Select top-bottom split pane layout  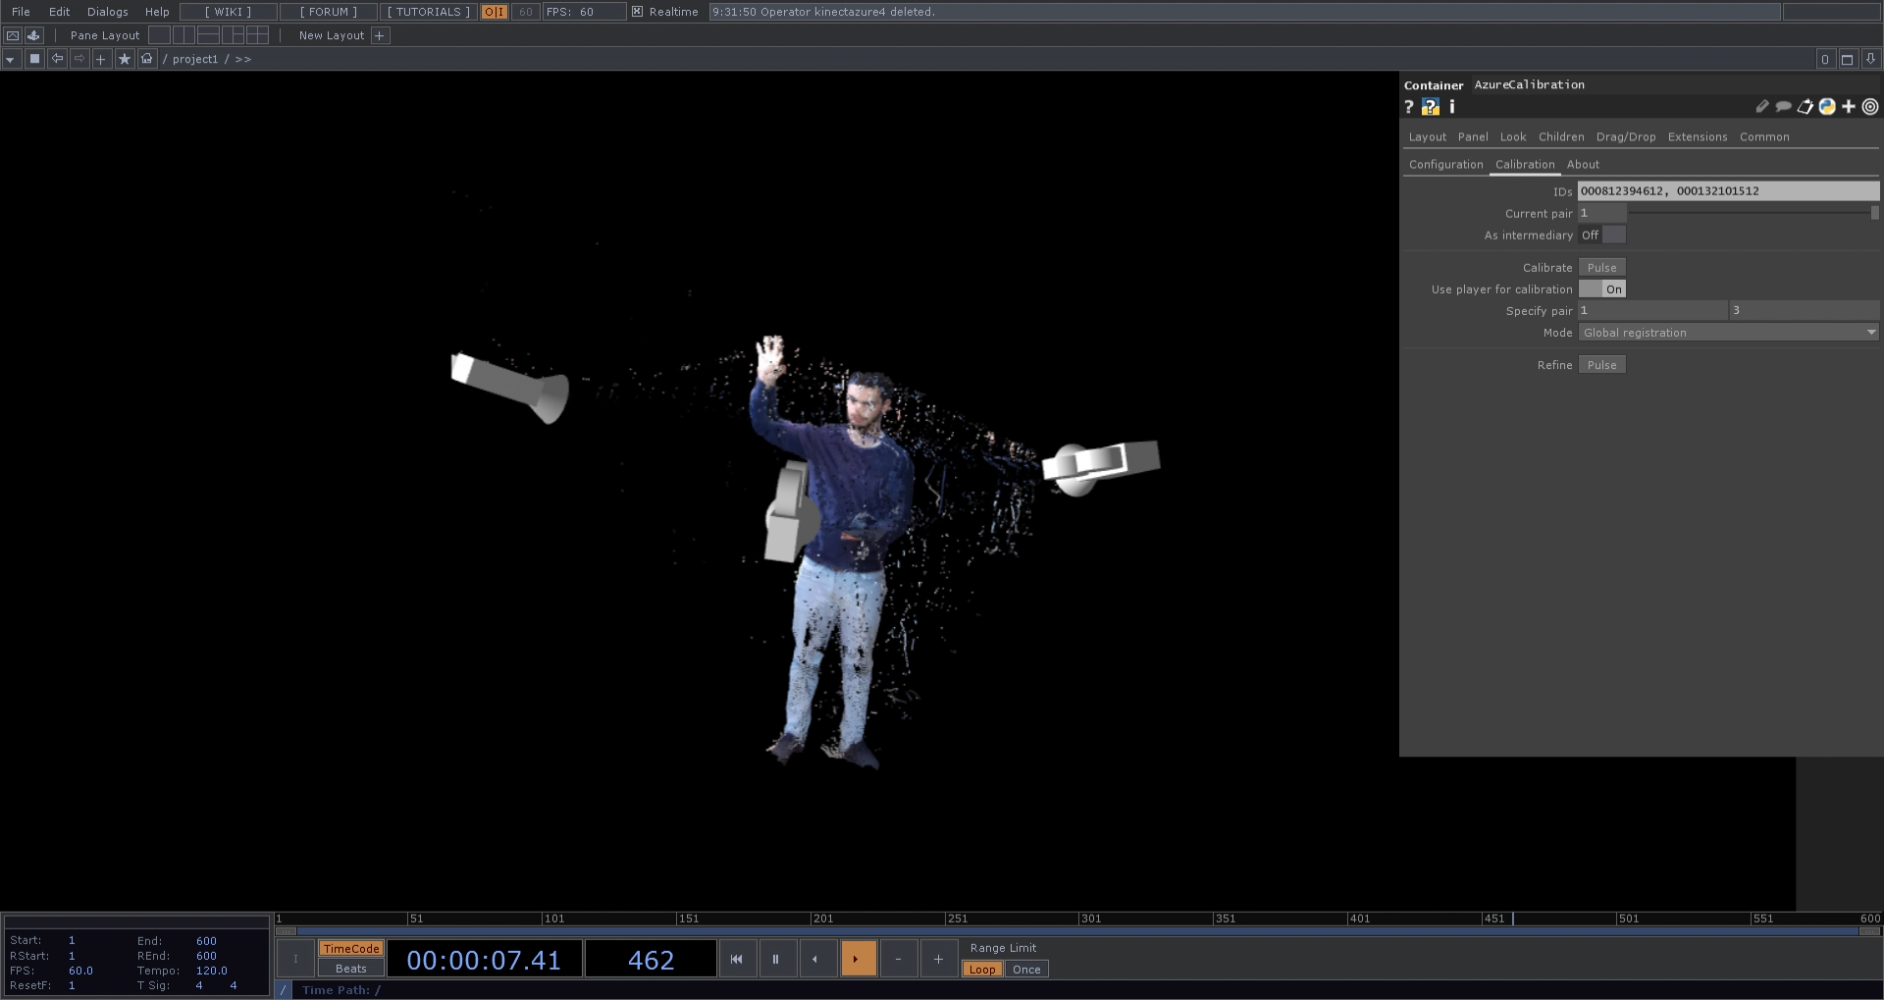pos(209,35)
